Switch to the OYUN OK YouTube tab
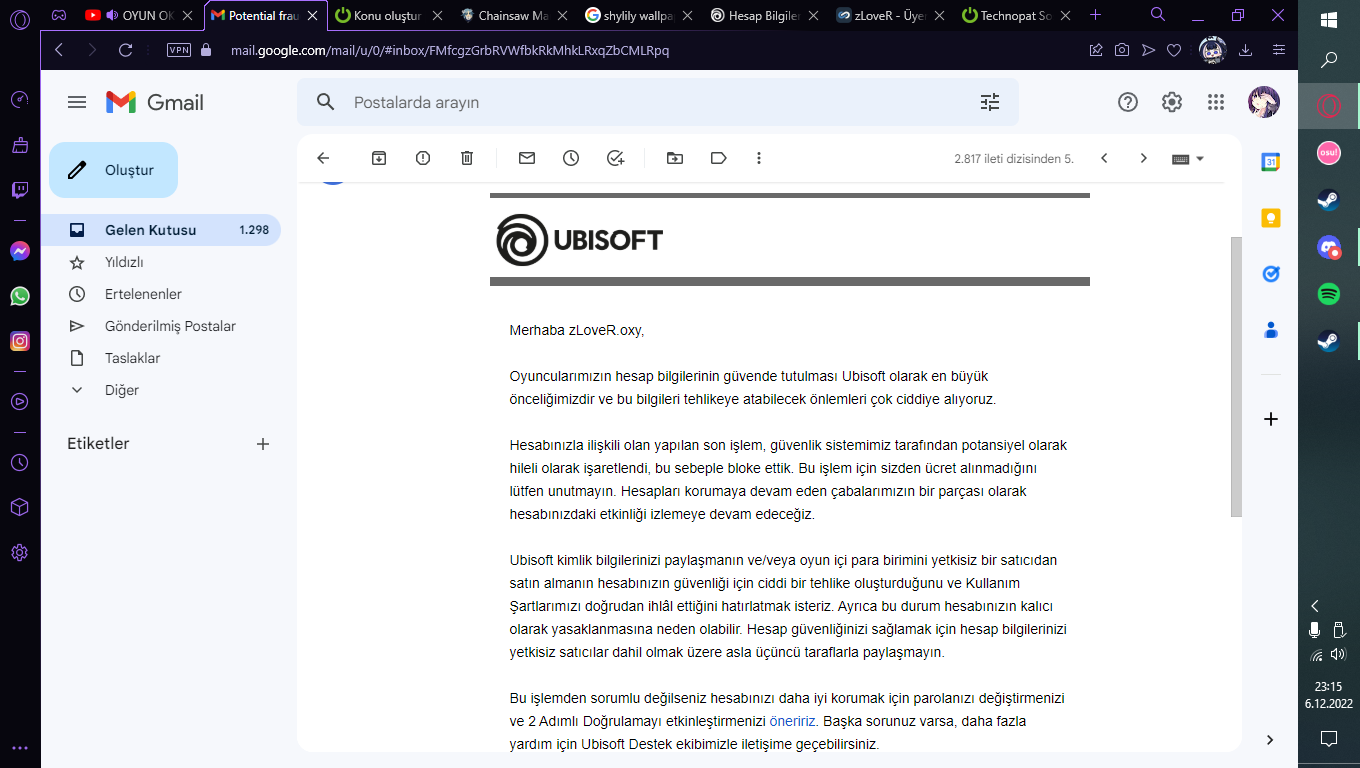The width and height of the screenshot is (1360, 768). point(137,15)
